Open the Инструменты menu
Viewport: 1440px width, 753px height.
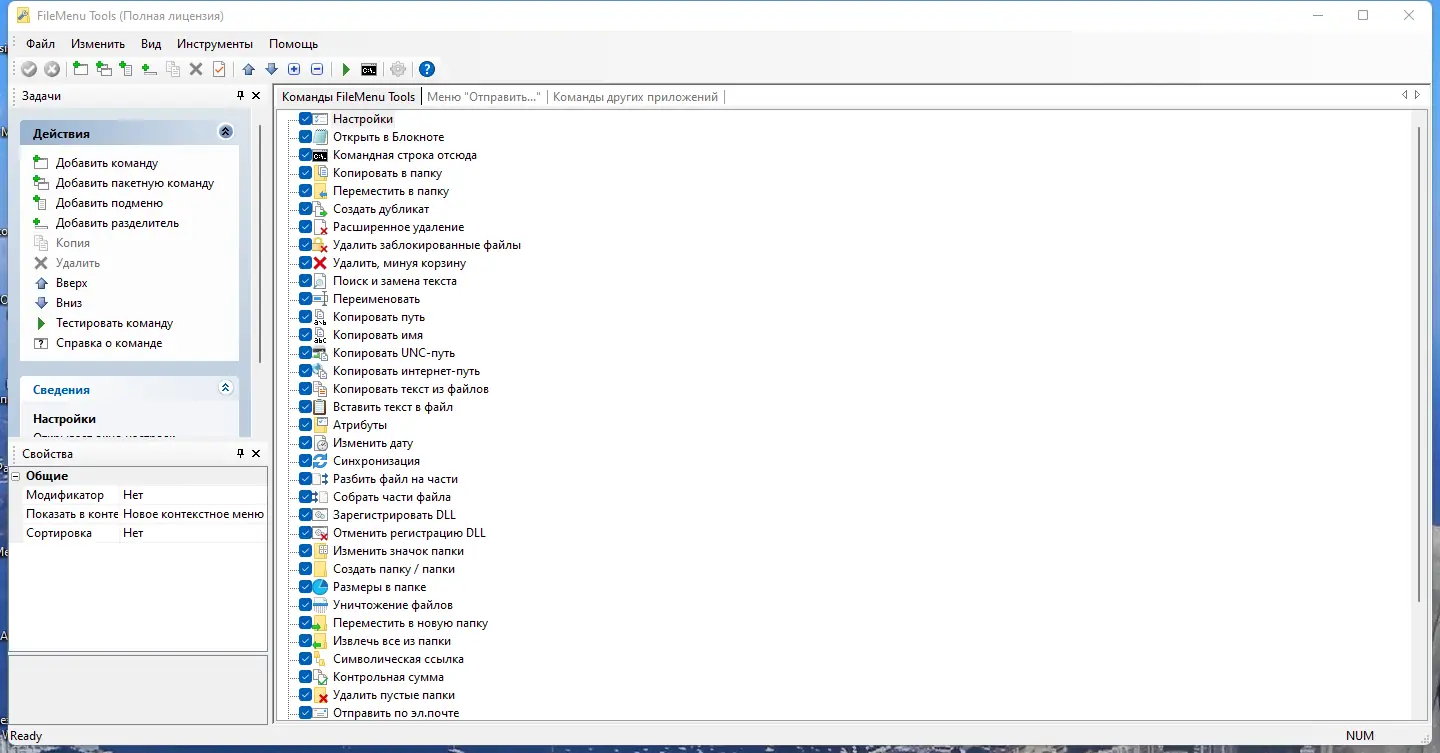click(213, 43)
